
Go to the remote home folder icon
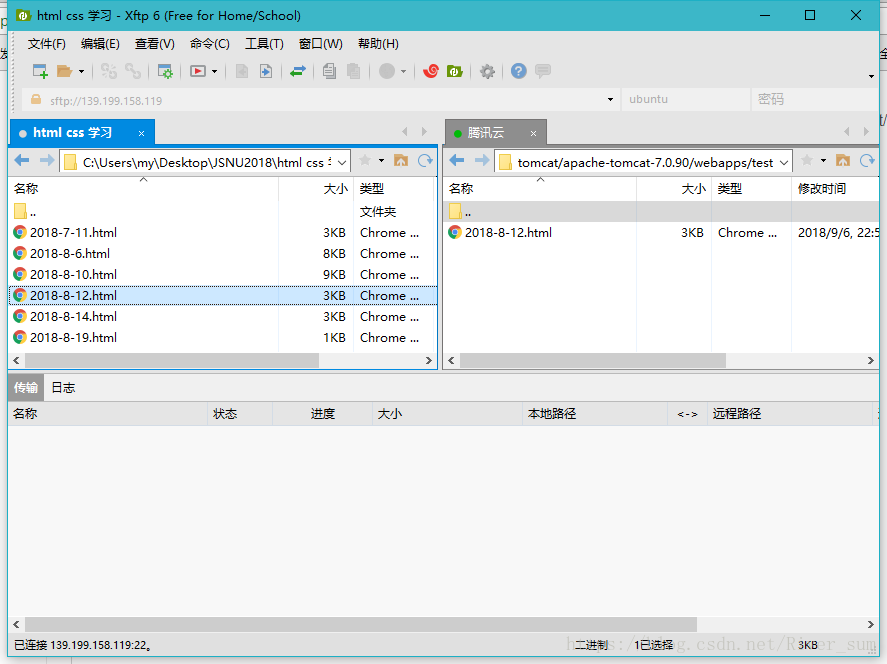pyautogui.click(x=843, y=161)
